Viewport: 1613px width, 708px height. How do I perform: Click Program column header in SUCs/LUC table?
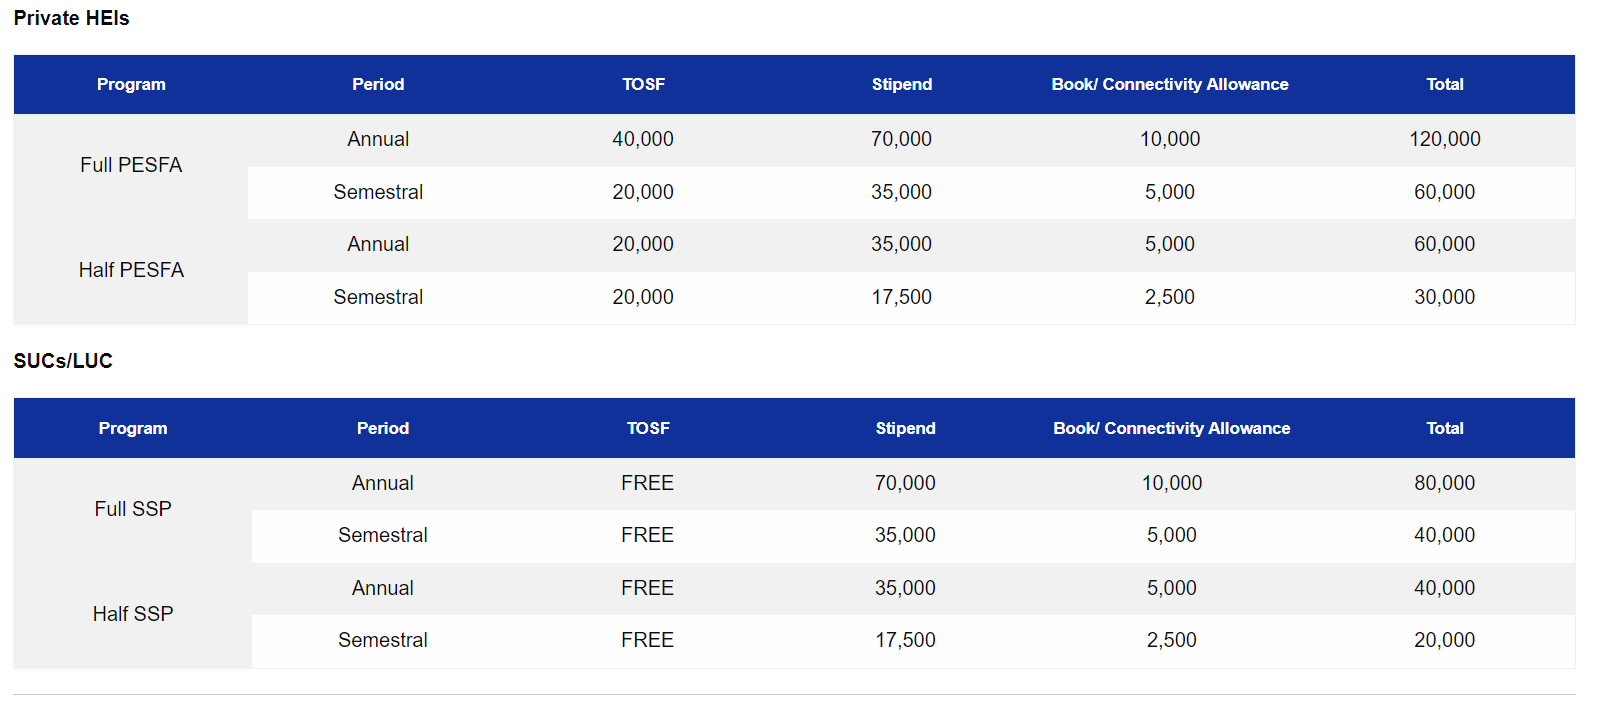(x=133, y=428)
